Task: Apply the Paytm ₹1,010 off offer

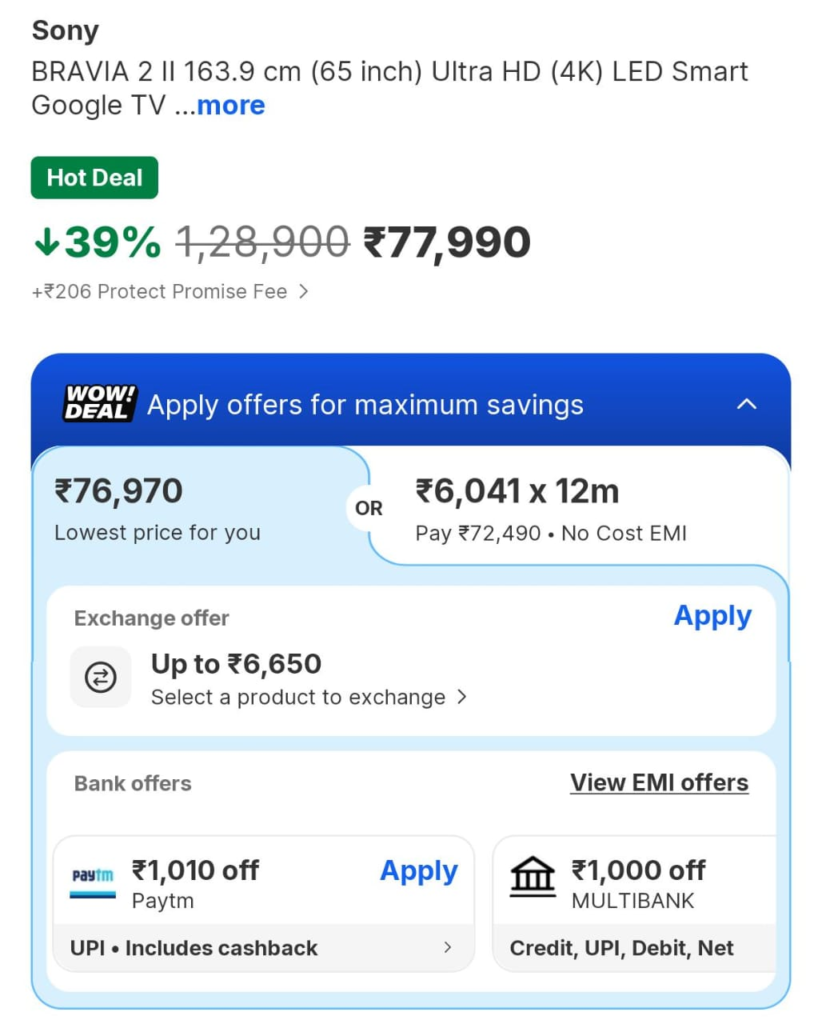Action: point(418,871)
